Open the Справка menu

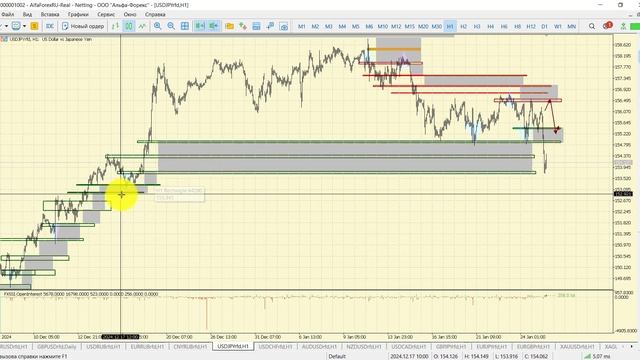pyautogui.click(x=155, y=14)
